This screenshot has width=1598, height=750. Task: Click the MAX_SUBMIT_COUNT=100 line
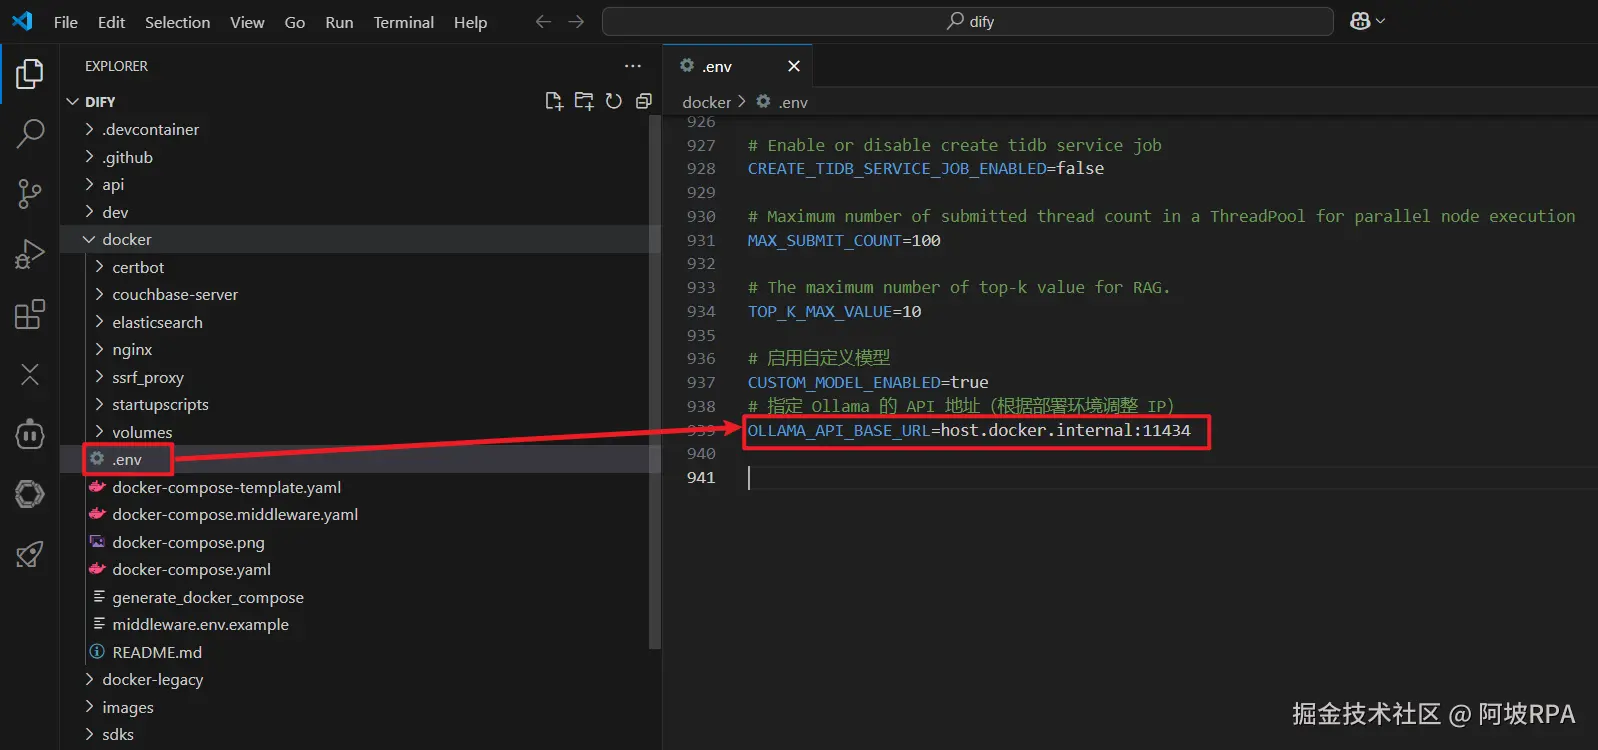(x=844, y=240)
